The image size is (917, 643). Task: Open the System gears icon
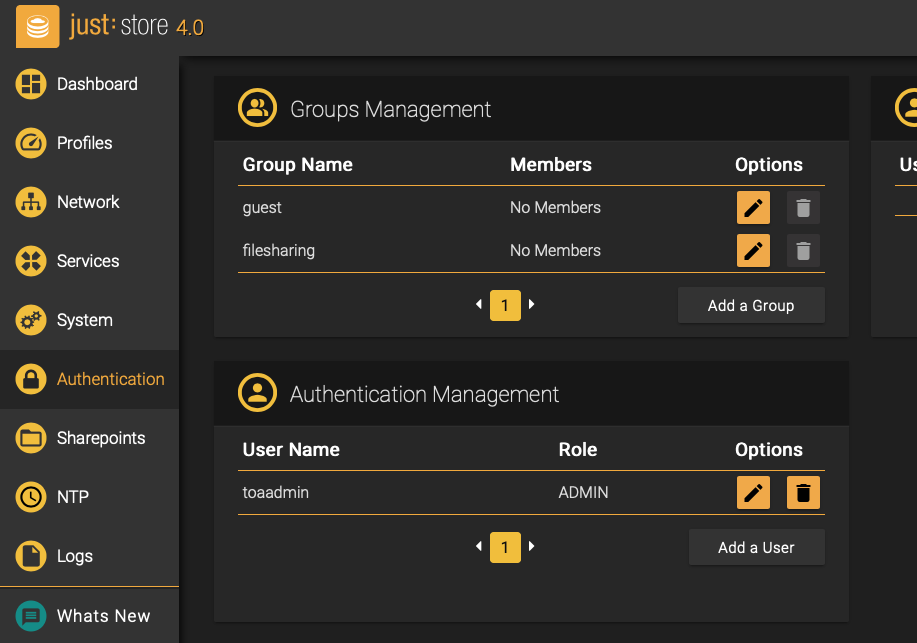[x=31, y=320]
